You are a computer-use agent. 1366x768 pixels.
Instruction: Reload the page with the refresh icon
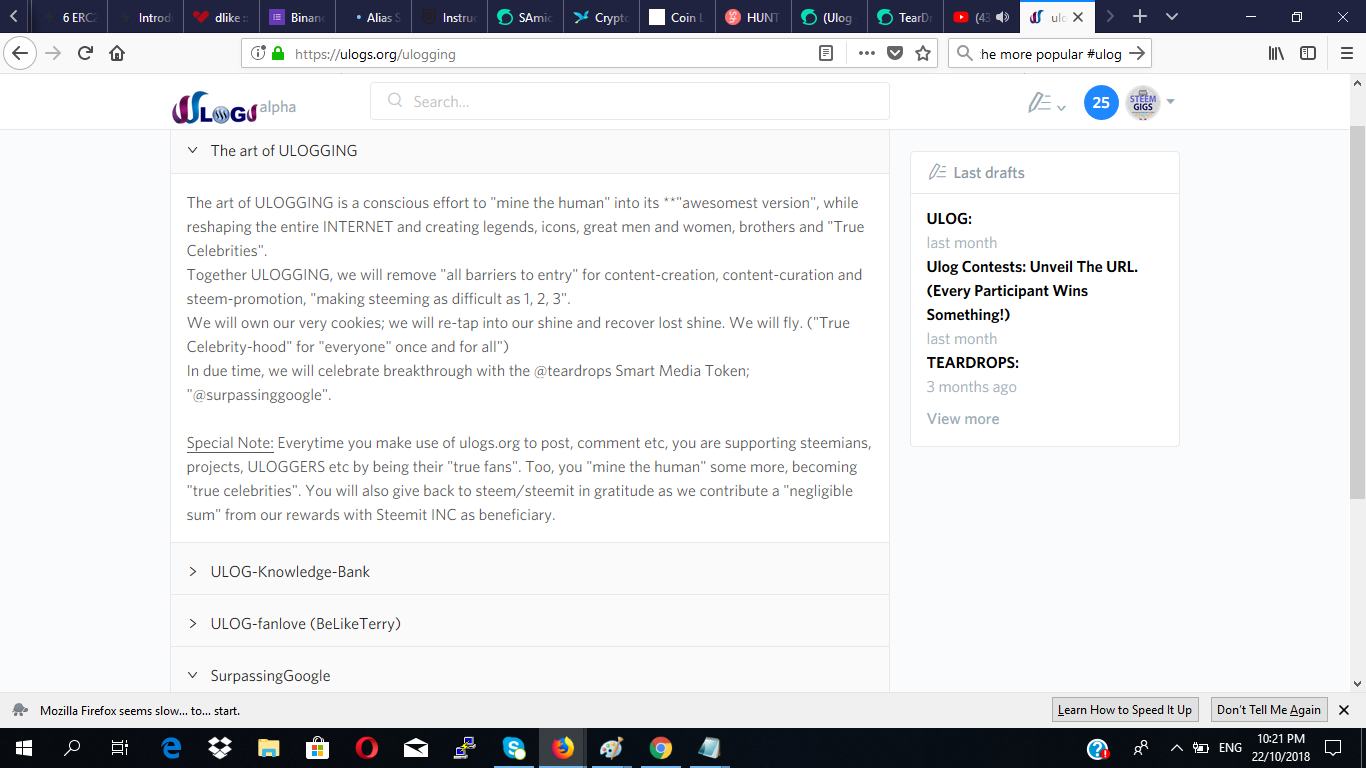click(85, 54)
